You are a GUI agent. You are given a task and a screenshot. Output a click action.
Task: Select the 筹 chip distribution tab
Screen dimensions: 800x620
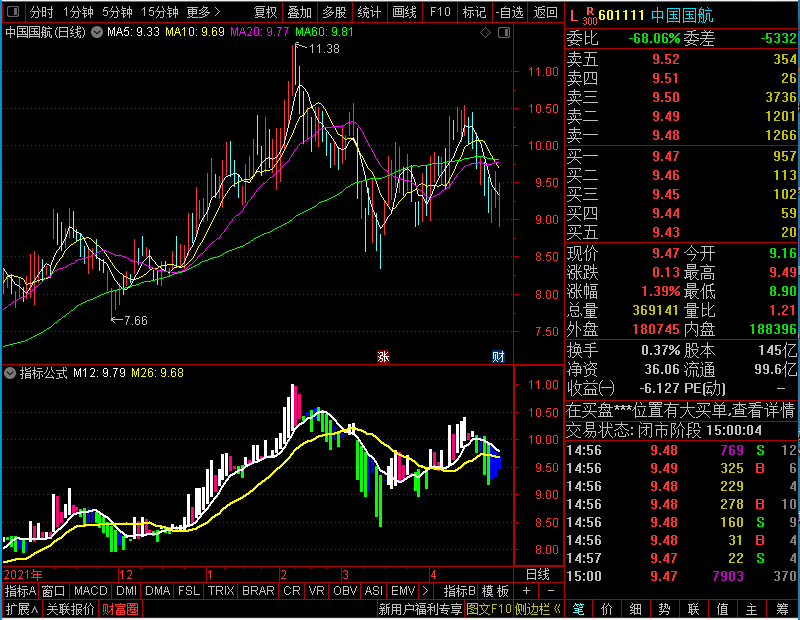point(782,609)
